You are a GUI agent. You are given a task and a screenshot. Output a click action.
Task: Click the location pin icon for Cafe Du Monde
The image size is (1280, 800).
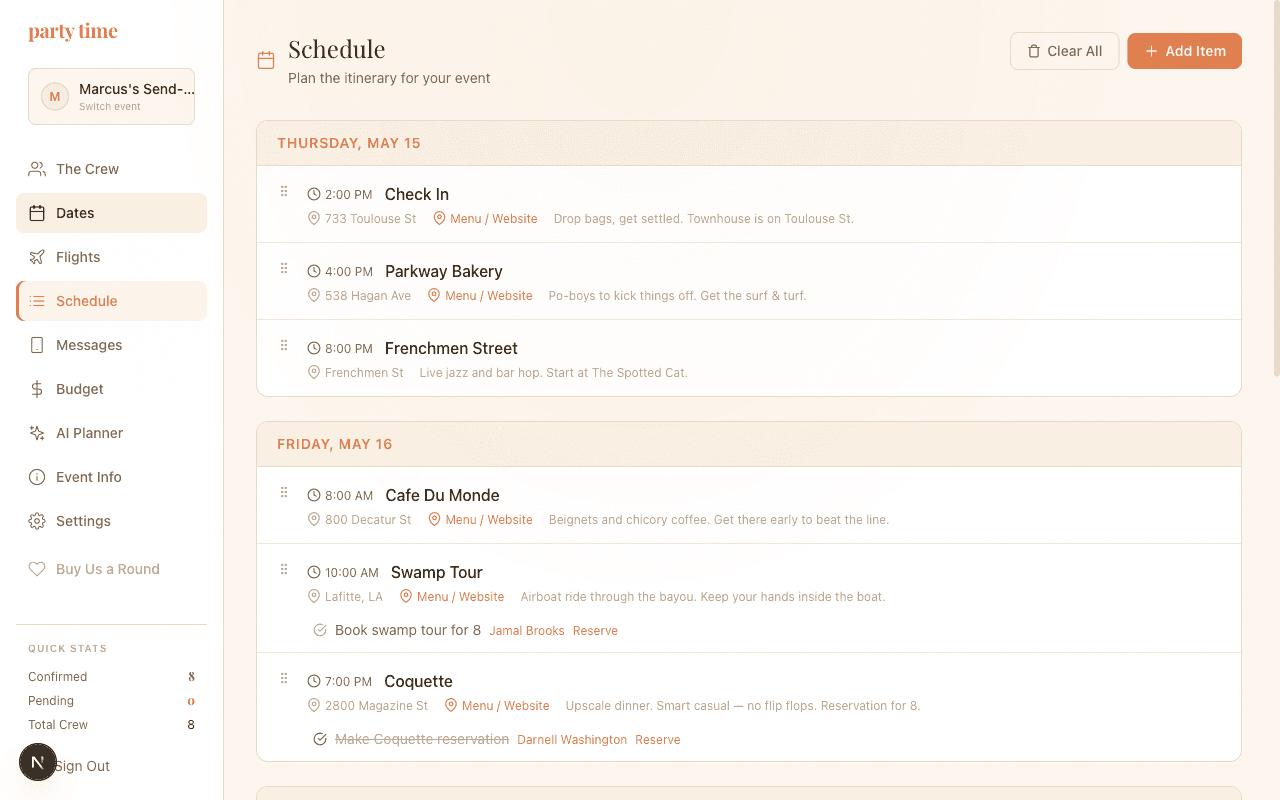click(314, 520)
